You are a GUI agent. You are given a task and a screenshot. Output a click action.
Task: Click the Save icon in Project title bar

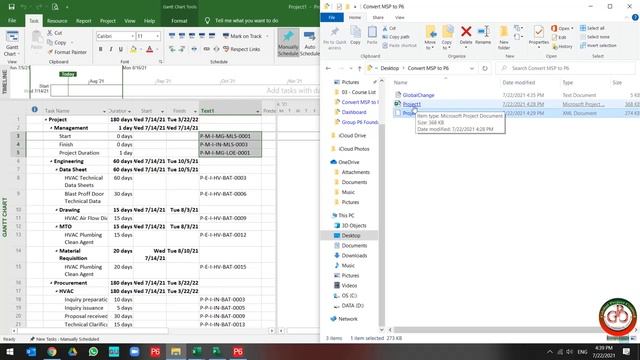[x=11, y=7]
